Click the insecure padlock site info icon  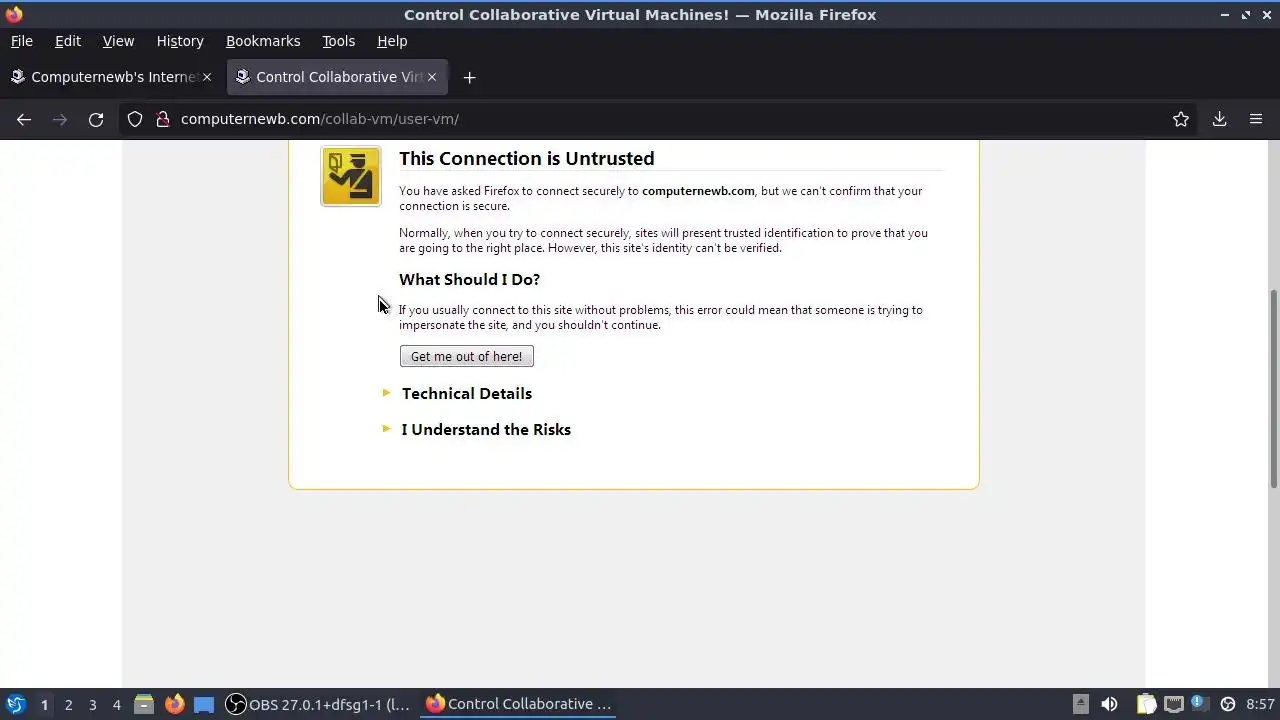click(x=162, y=119)
